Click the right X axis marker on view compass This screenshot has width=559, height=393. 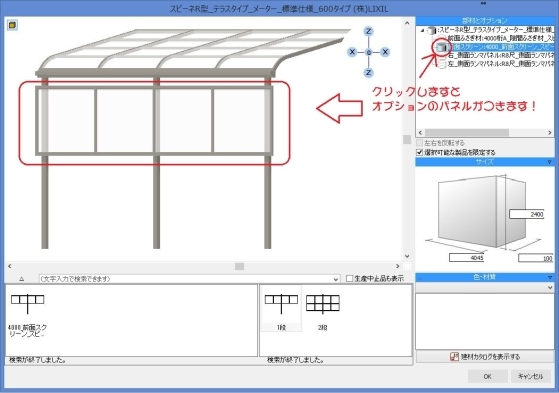coord(385,52)
